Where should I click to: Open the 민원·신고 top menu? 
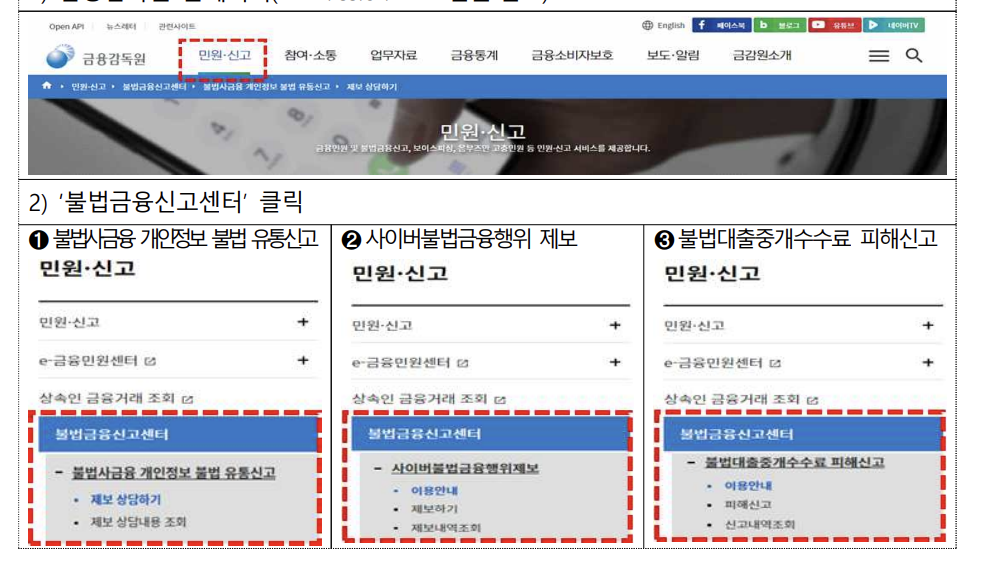click(225, 55)
